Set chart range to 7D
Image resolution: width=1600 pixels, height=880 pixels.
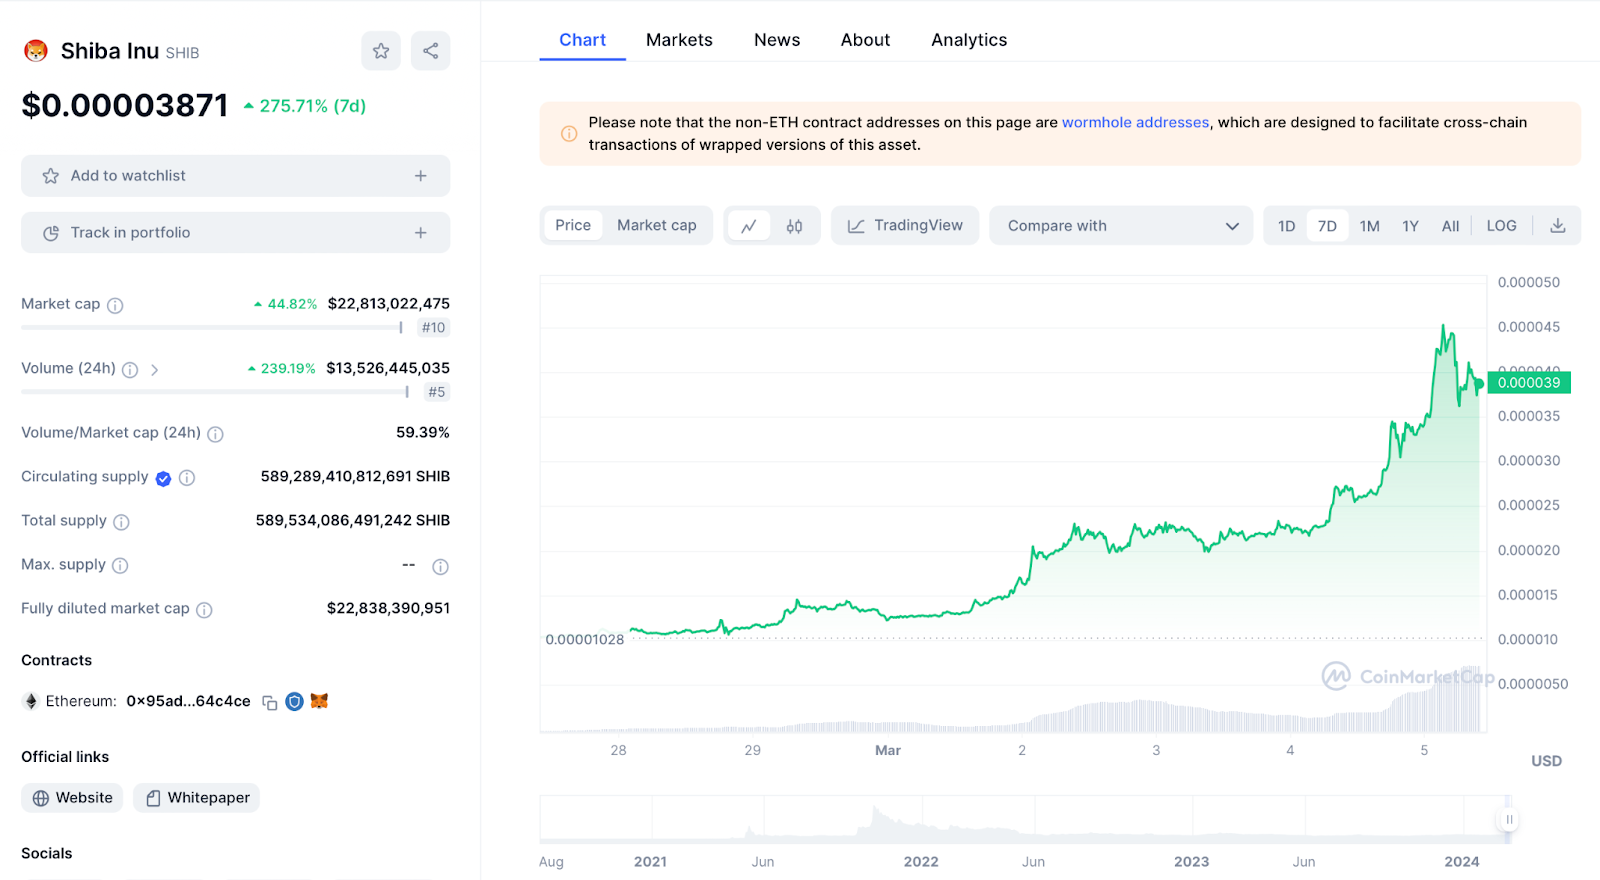1327,226
